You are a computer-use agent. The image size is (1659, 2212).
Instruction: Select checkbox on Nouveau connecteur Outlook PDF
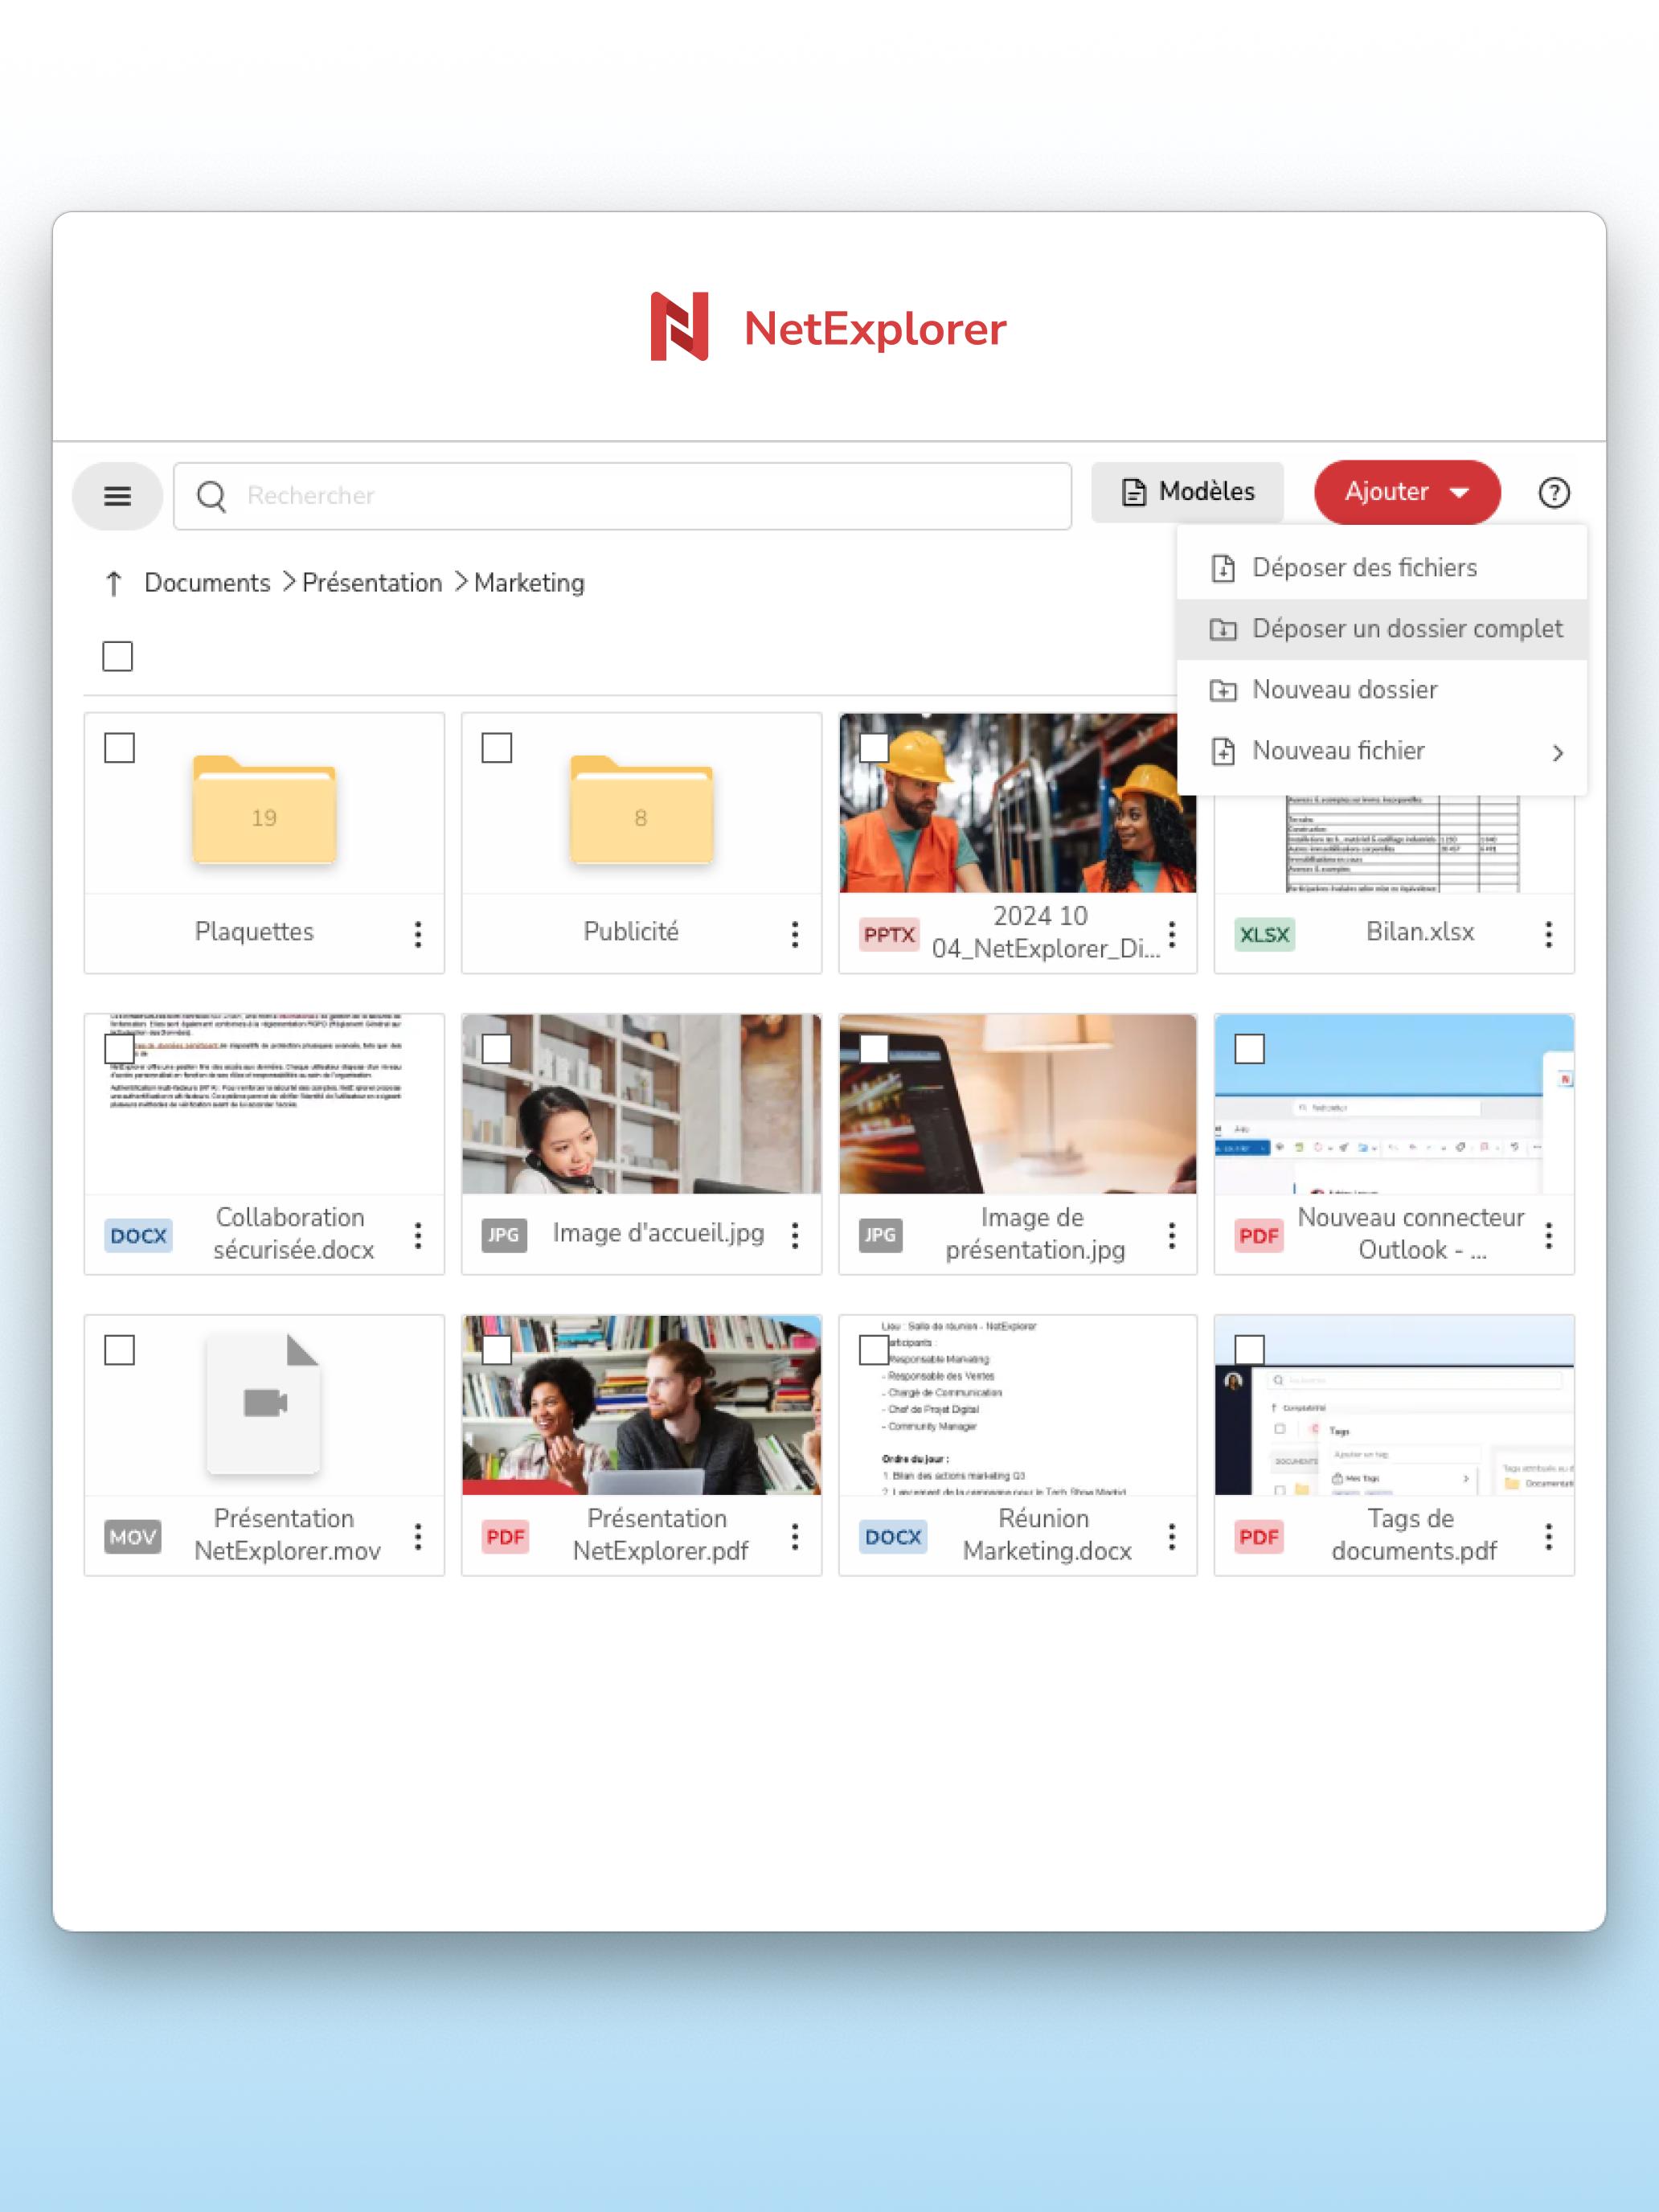[x=1250, y=1049]
